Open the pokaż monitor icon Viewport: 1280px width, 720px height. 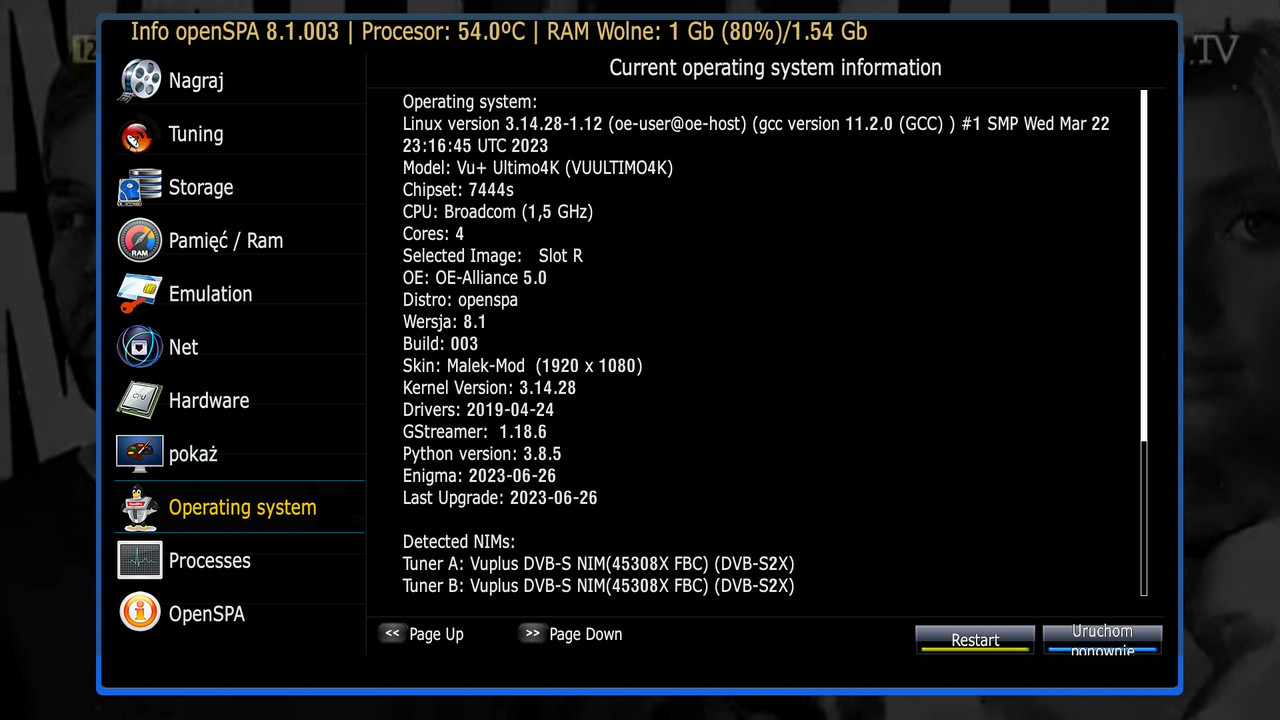140,454
